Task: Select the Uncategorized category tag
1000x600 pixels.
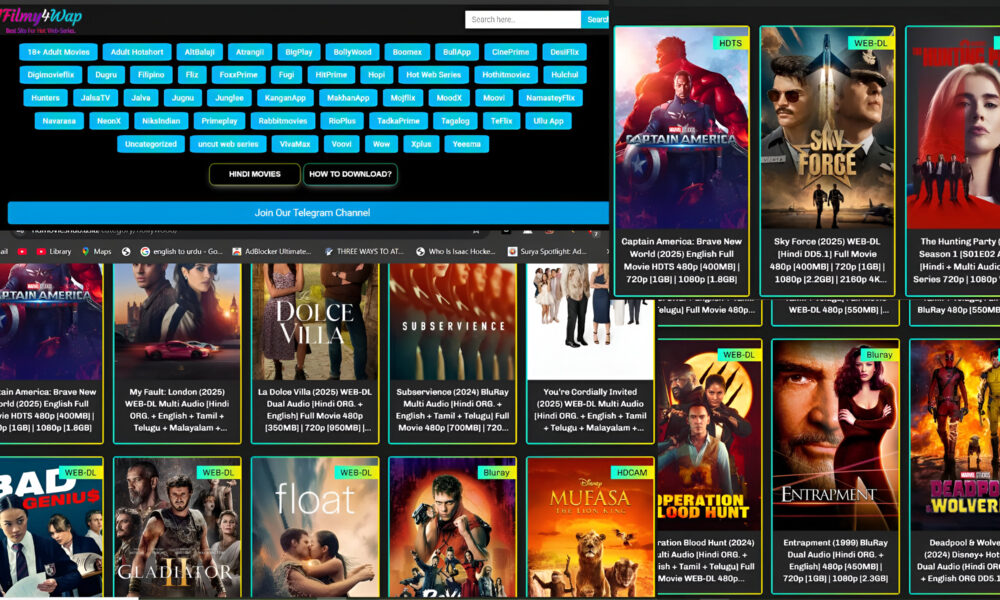Action: click(x=151, y=144)
